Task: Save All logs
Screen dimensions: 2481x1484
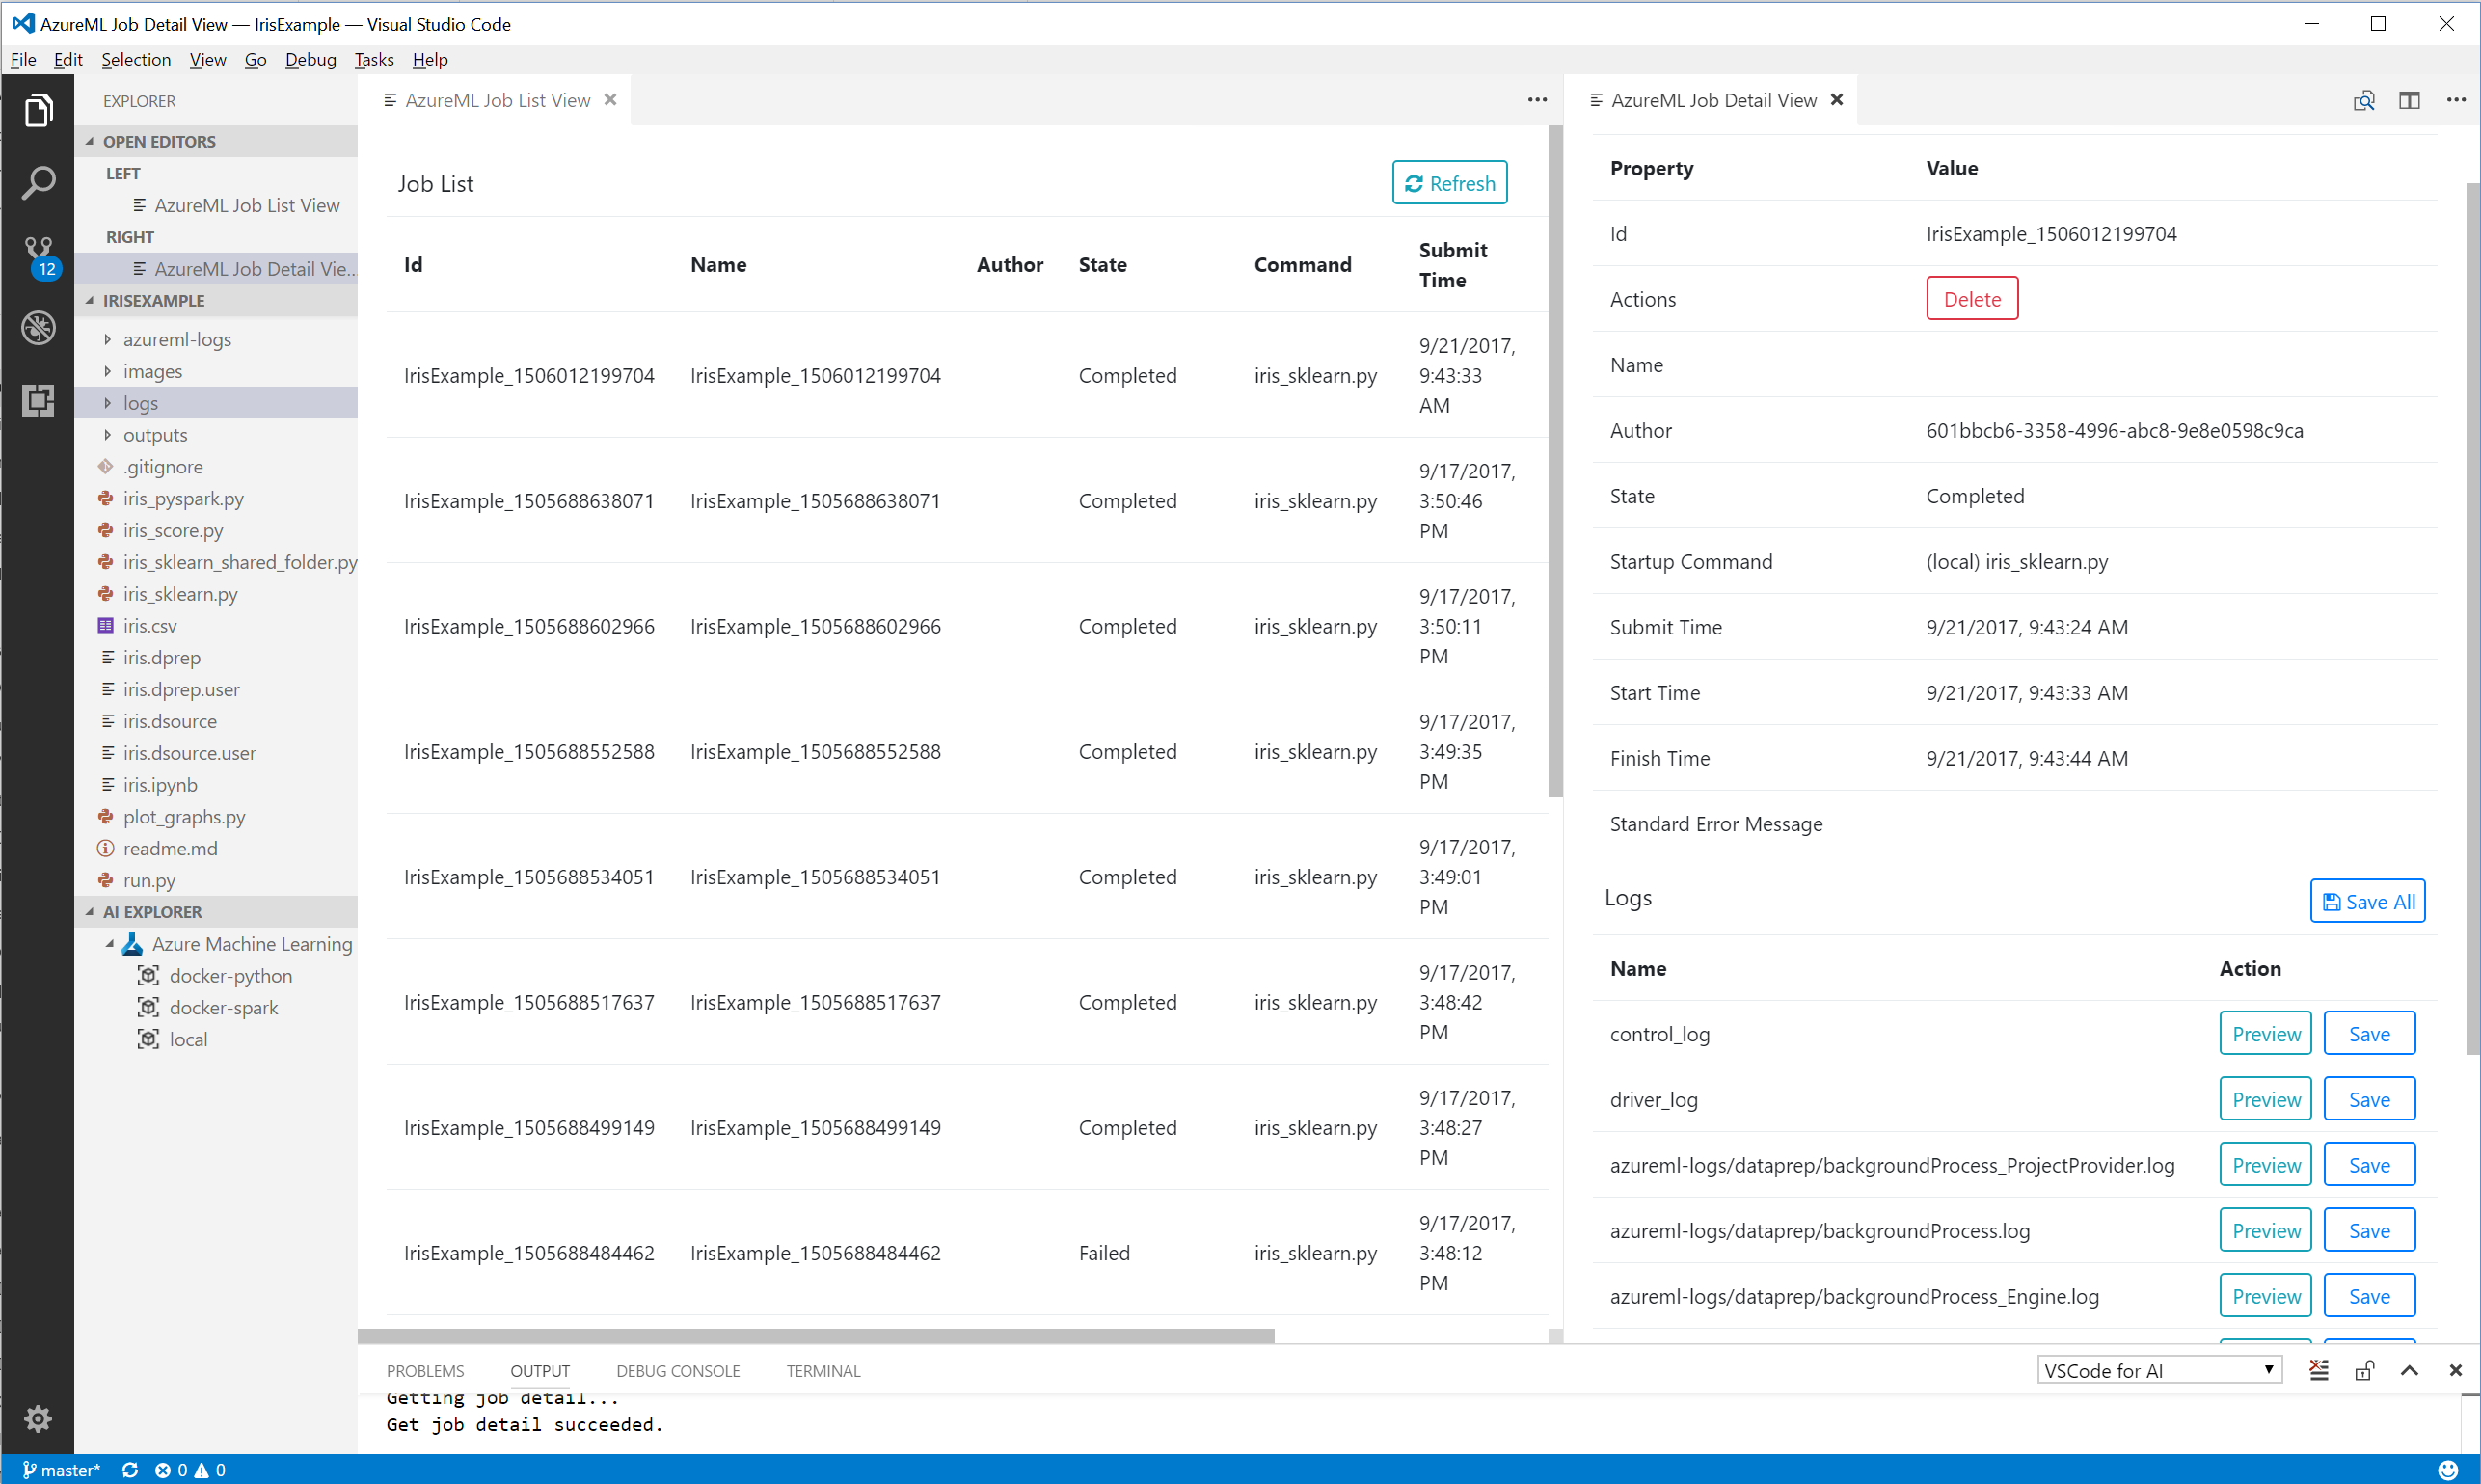Action: point(2367,901)
